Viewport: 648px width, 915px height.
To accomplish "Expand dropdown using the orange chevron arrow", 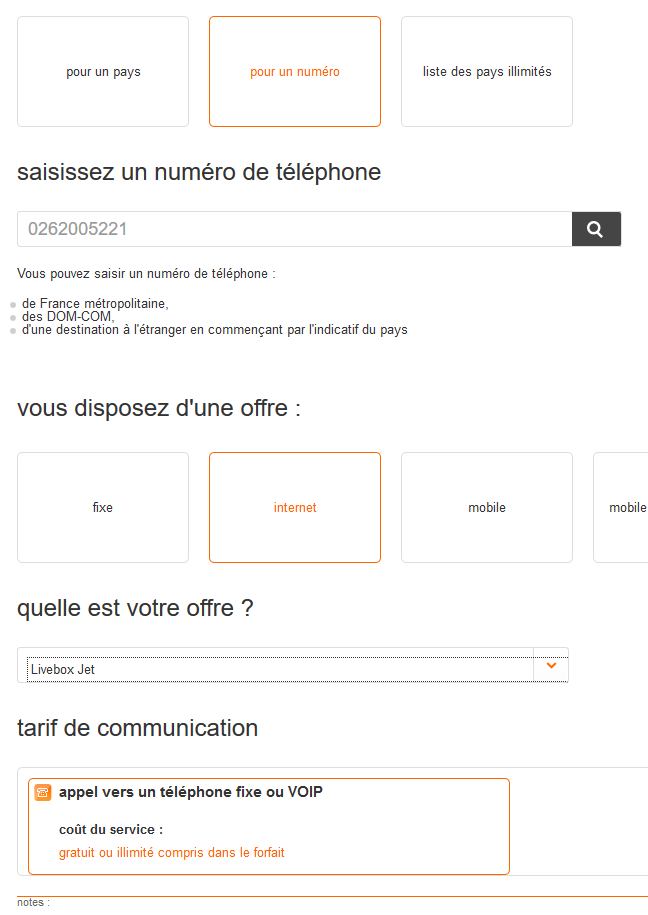I will point(551,666).
